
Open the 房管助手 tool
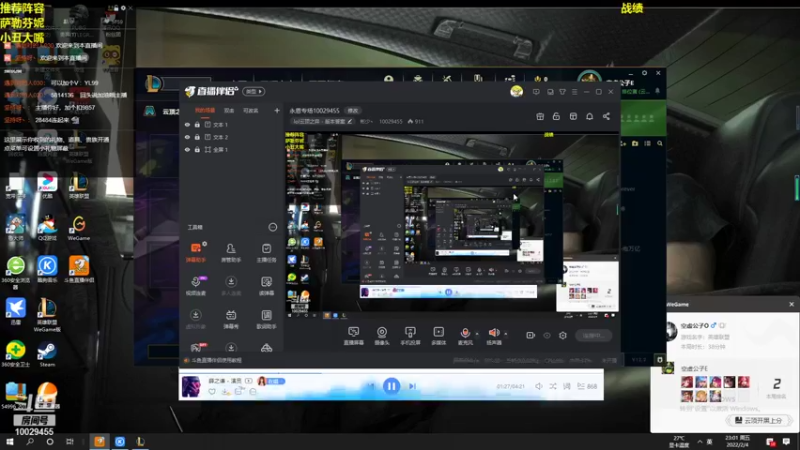point(231,253)
